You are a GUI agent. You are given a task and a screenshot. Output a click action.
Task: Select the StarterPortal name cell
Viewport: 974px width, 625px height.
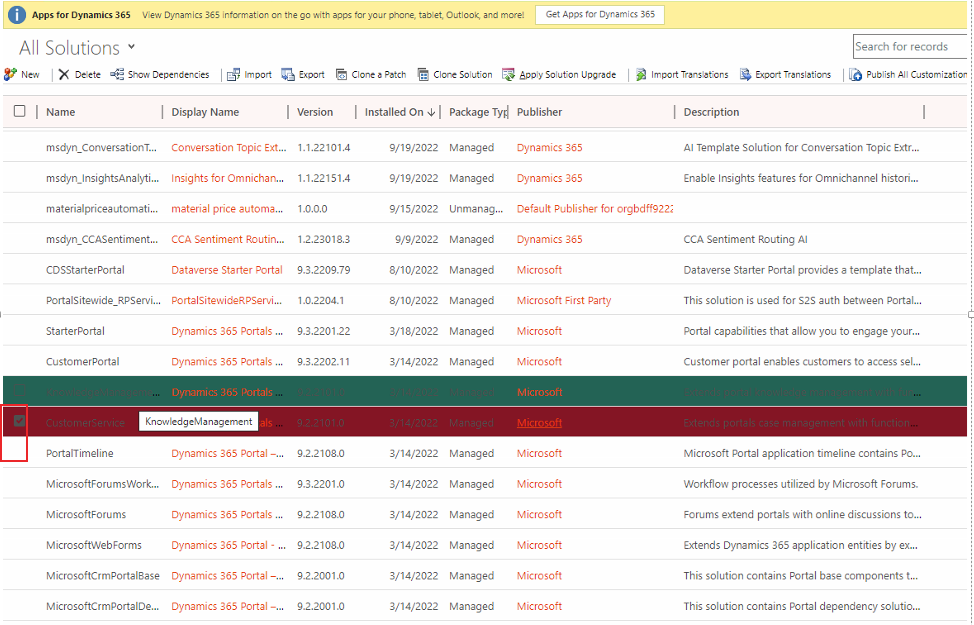click(x=75, y=331)
